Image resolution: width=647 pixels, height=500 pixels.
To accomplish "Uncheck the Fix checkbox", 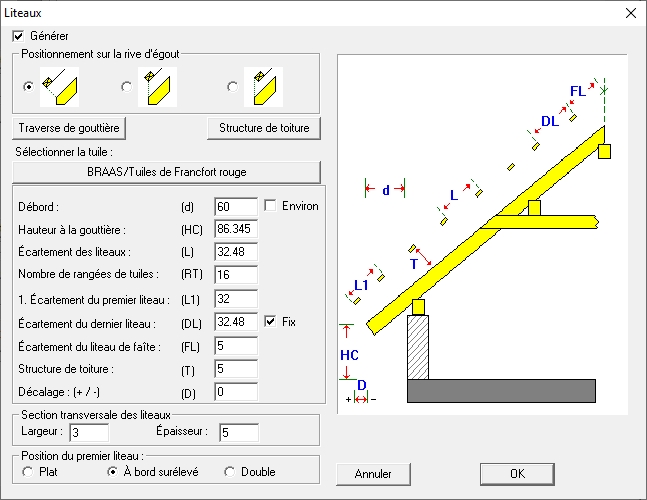I will (270, 321).
